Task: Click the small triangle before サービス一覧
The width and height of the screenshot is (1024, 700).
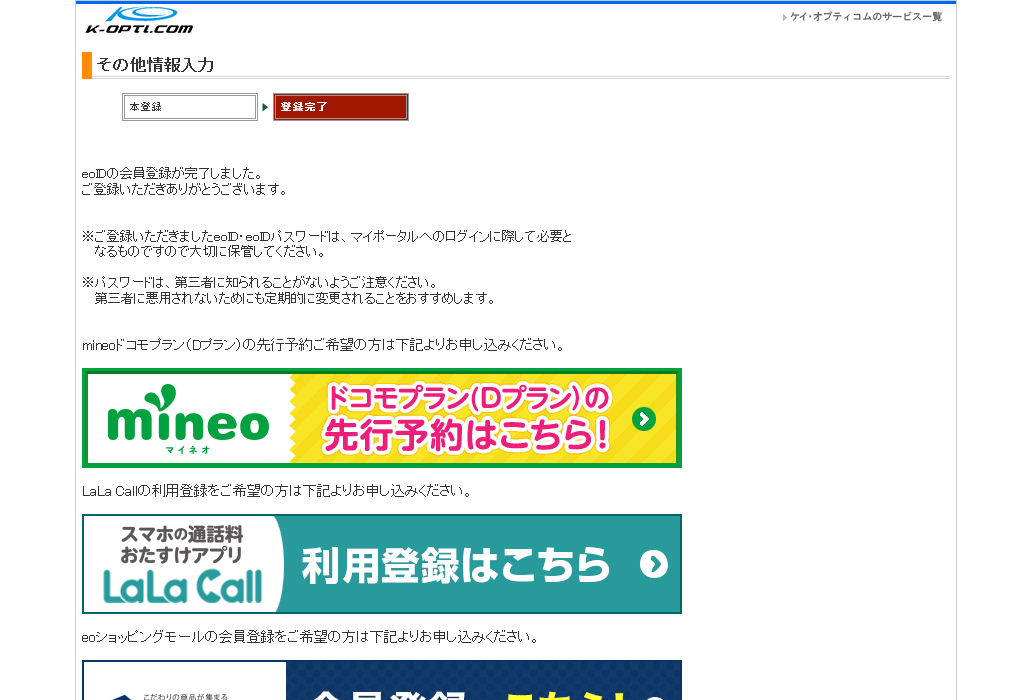Action: click(784, 18)
